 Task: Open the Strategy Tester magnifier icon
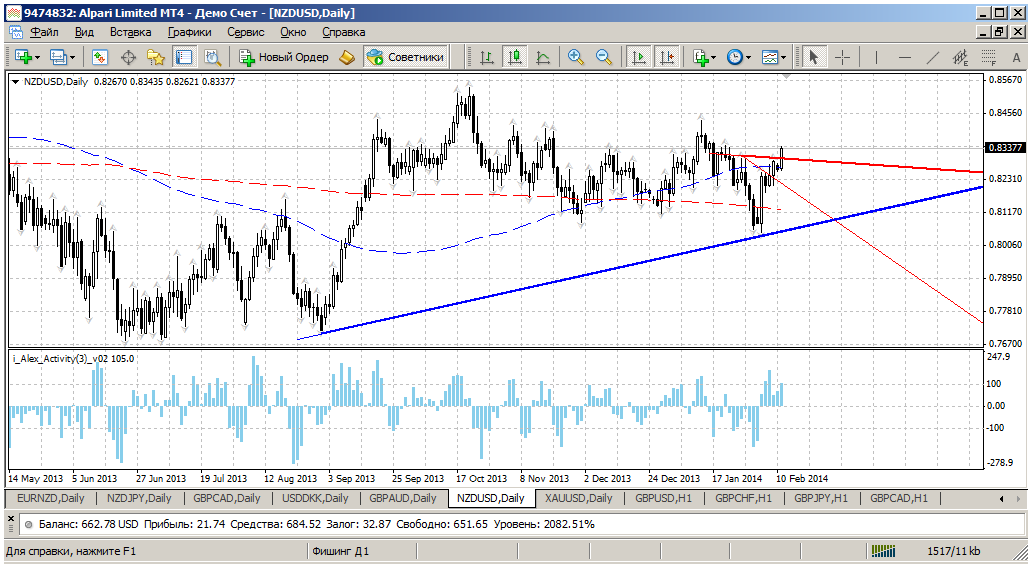point(213,58)
